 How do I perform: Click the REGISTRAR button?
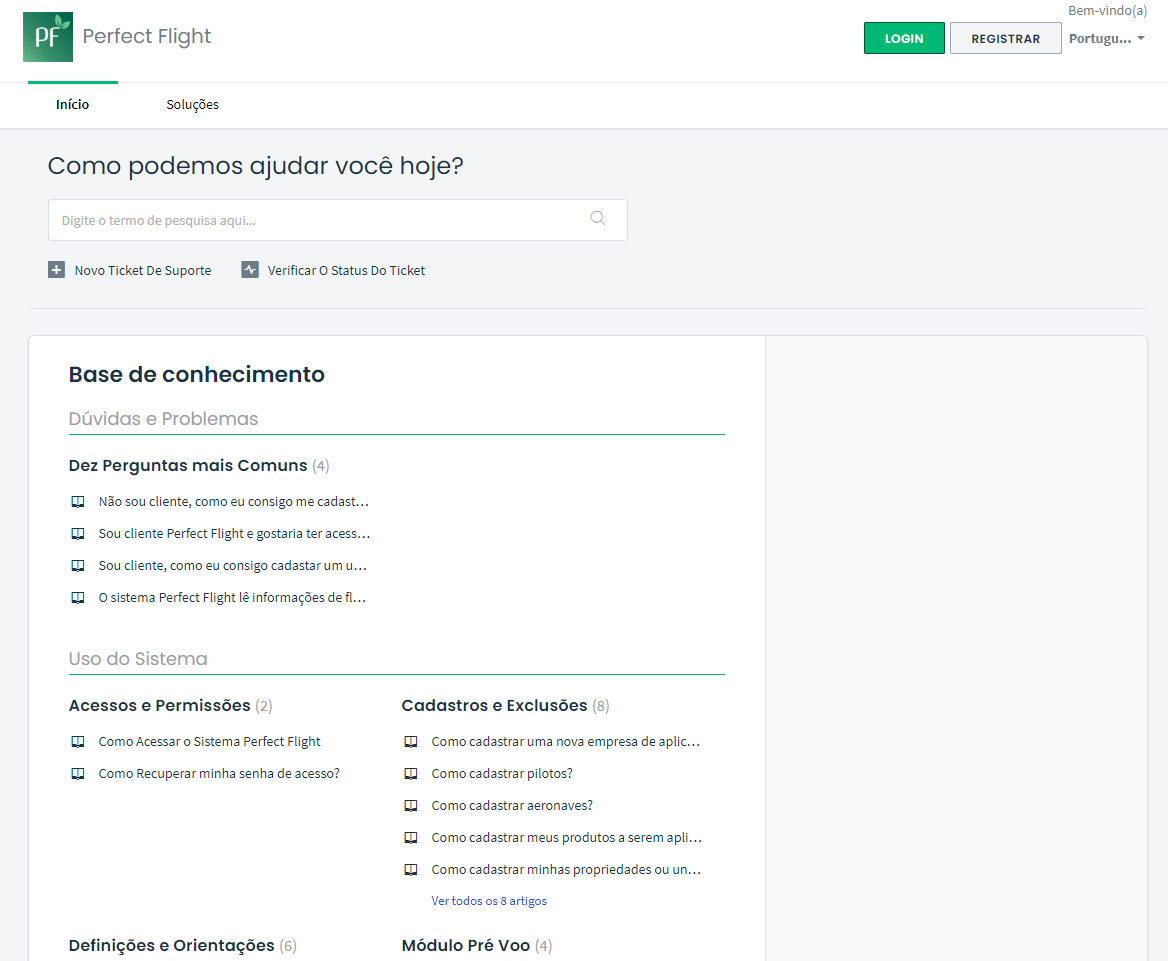point(1005,39)
